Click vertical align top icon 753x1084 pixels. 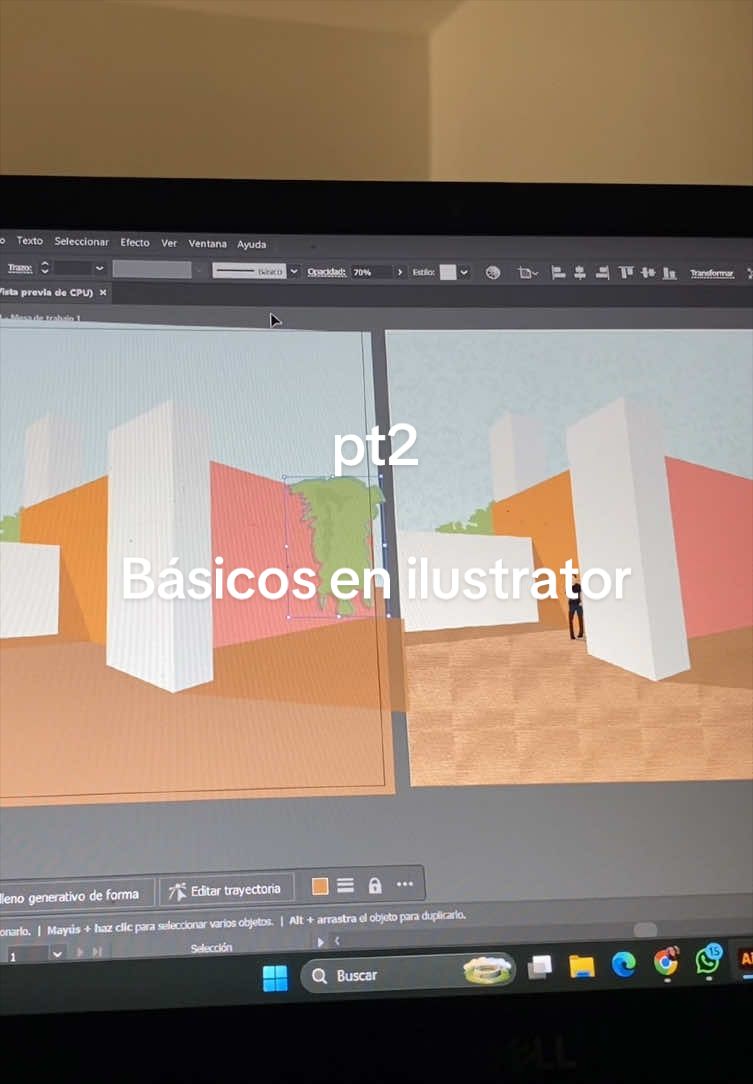(x=626, y=273)
